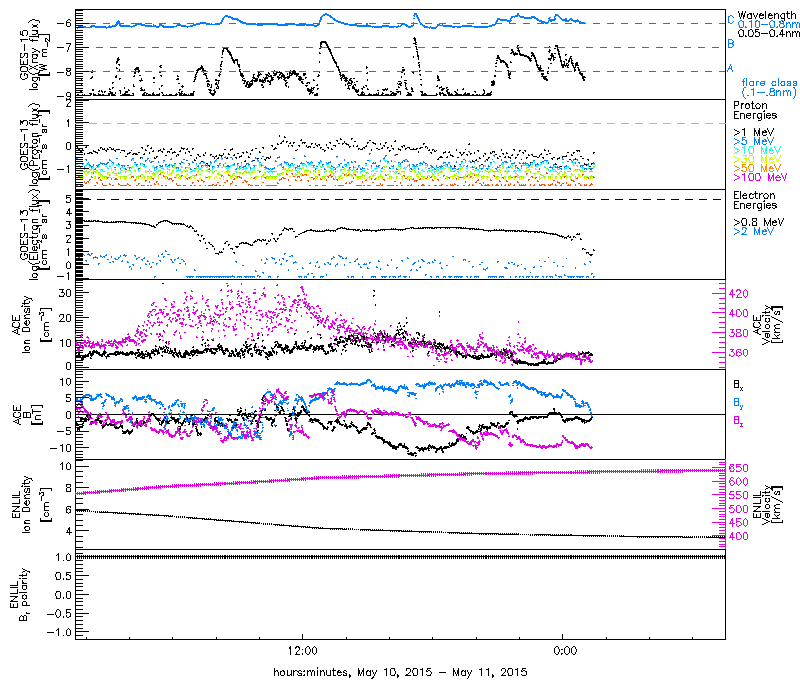Screen dimensions: 800x680
Task: Click the '>0.8 MeV' electron energy label
Action: (x=759, y=222)
